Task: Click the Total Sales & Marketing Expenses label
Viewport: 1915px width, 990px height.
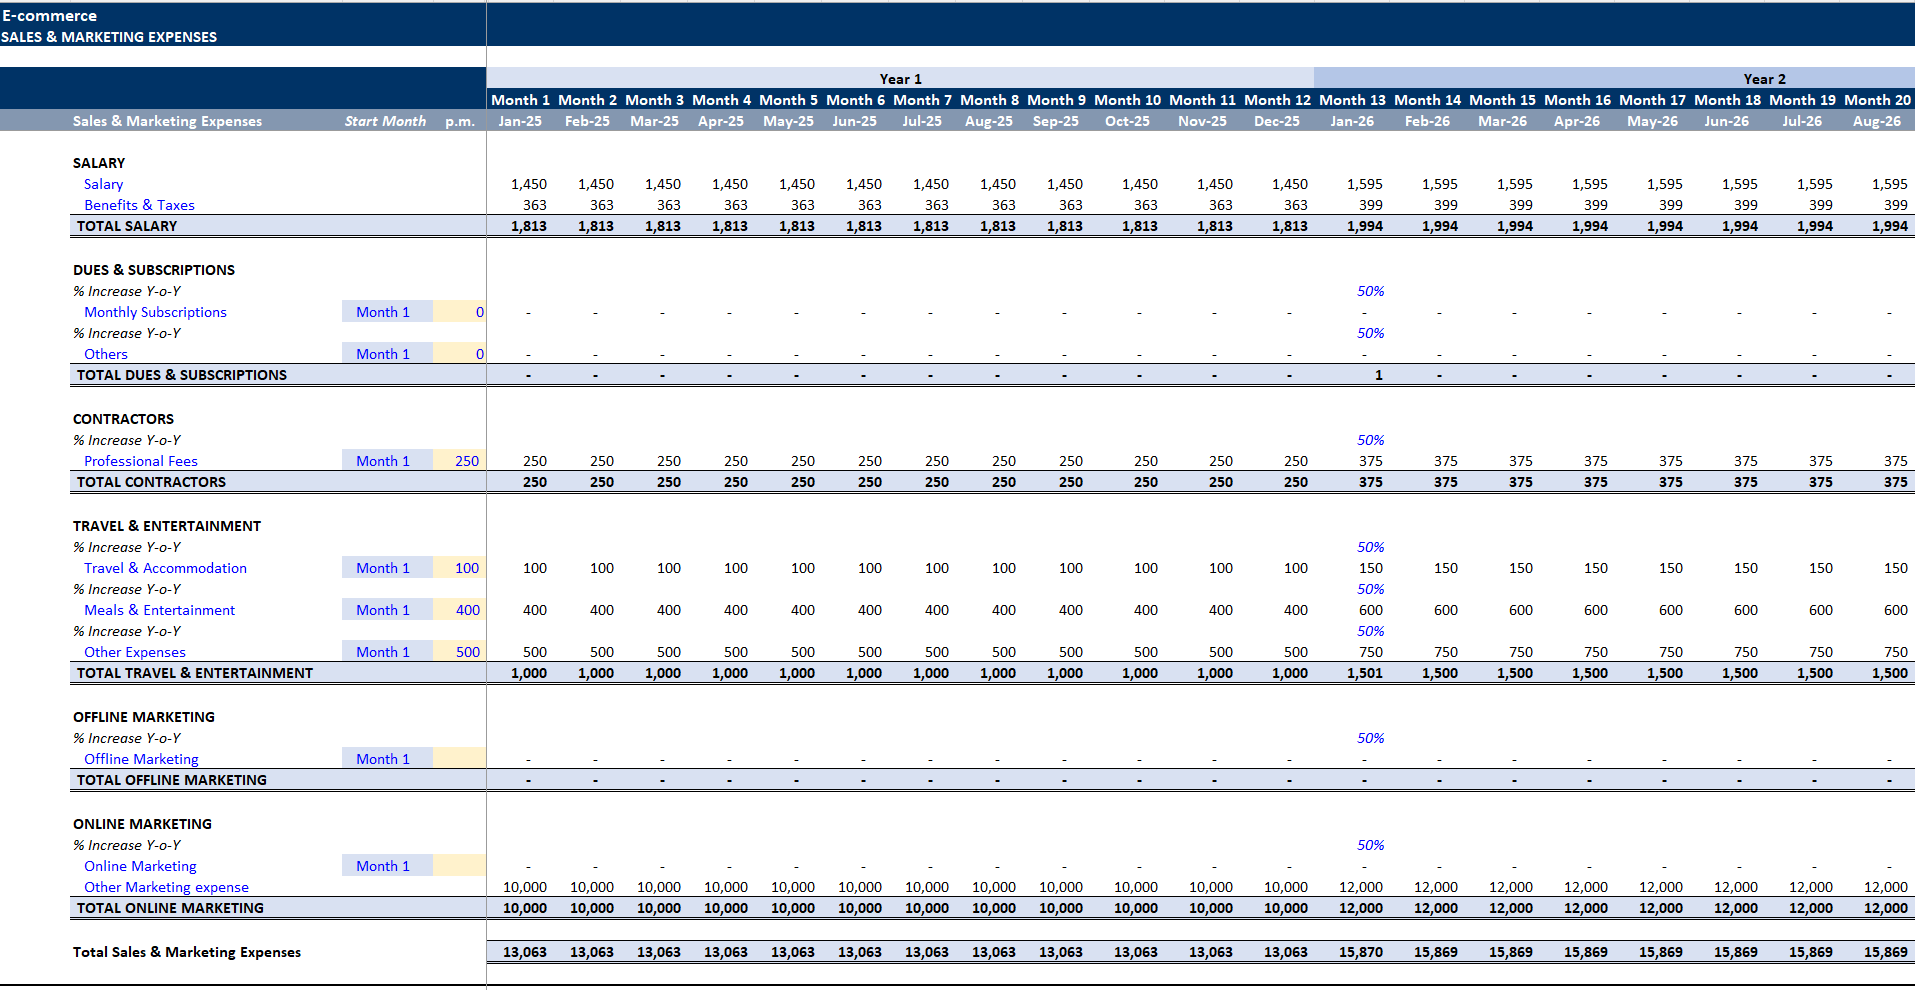Action: 187,952
